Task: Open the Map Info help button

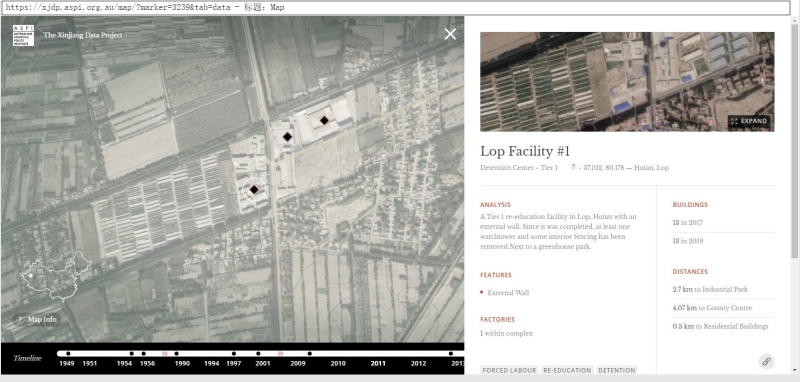Action: (x=37, y=319)
